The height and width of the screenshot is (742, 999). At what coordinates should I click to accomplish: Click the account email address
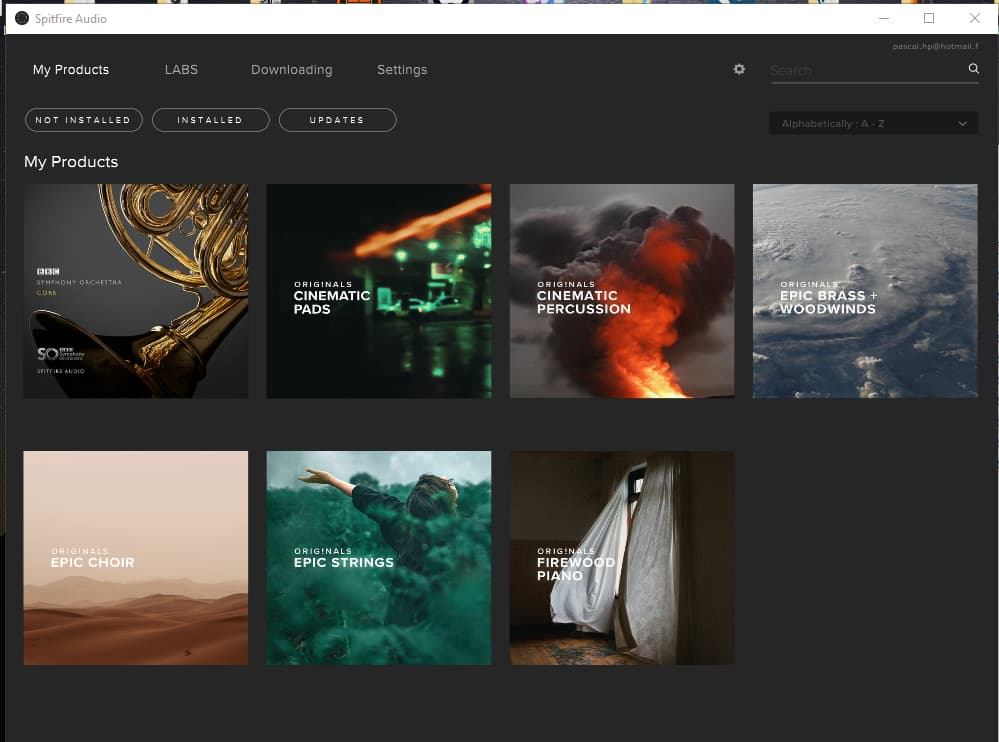point(934,46)
